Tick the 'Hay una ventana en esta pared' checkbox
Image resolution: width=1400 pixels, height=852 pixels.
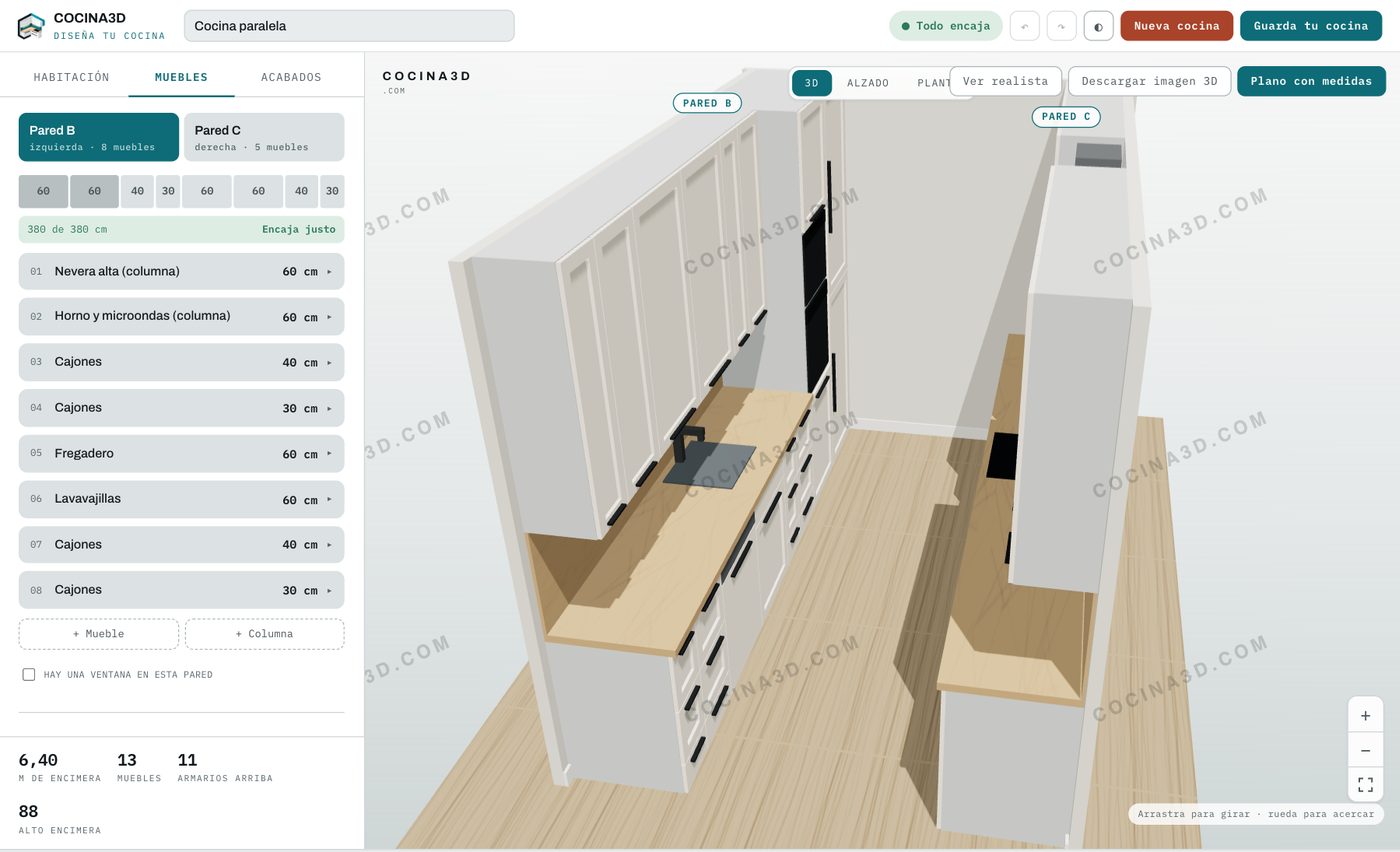click(x=29, y=675)
